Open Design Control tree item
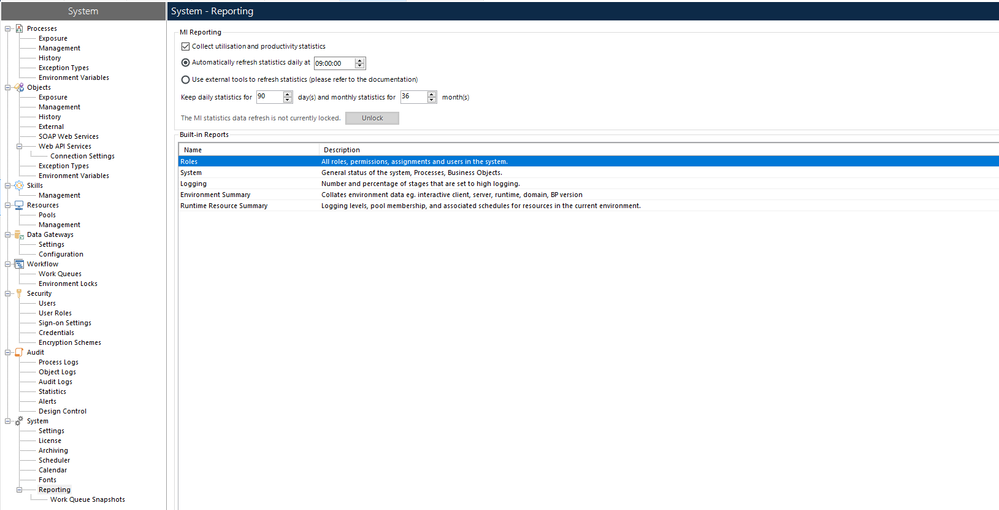This screenshot has width=999, height=510. click(62, 411)
